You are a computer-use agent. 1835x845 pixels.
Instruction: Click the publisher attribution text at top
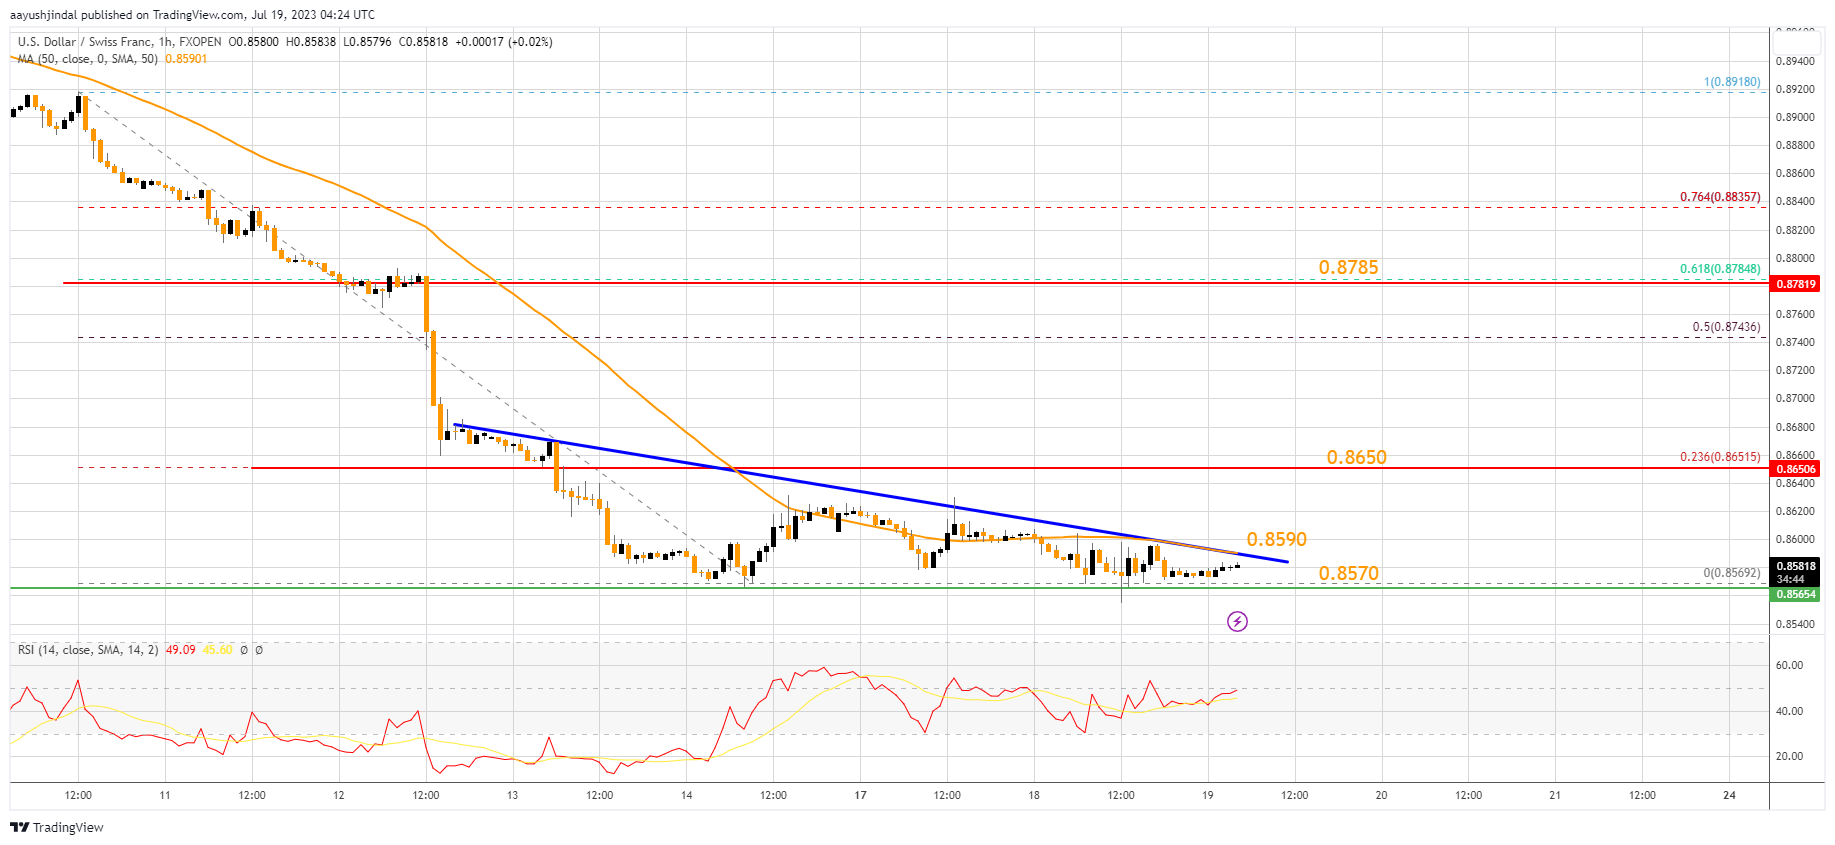(x=193, y=15)
